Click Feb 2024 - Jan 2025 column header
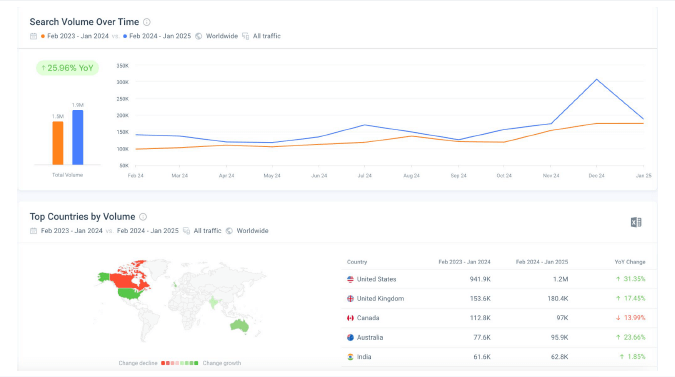 [x=542, y=262]
